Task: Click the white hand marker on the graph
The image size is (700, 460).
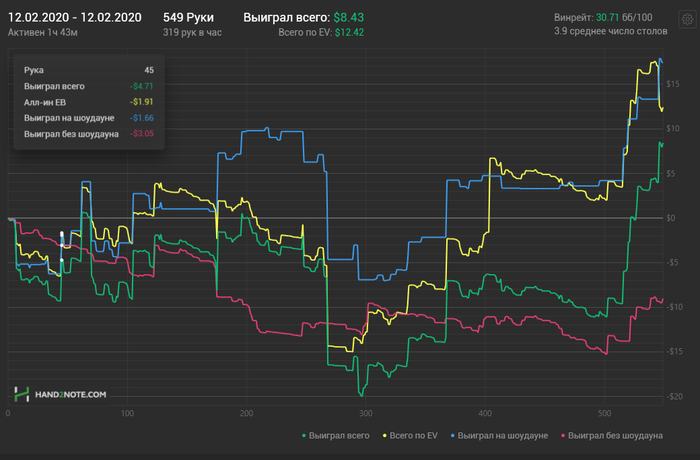Action: point(61,246)
